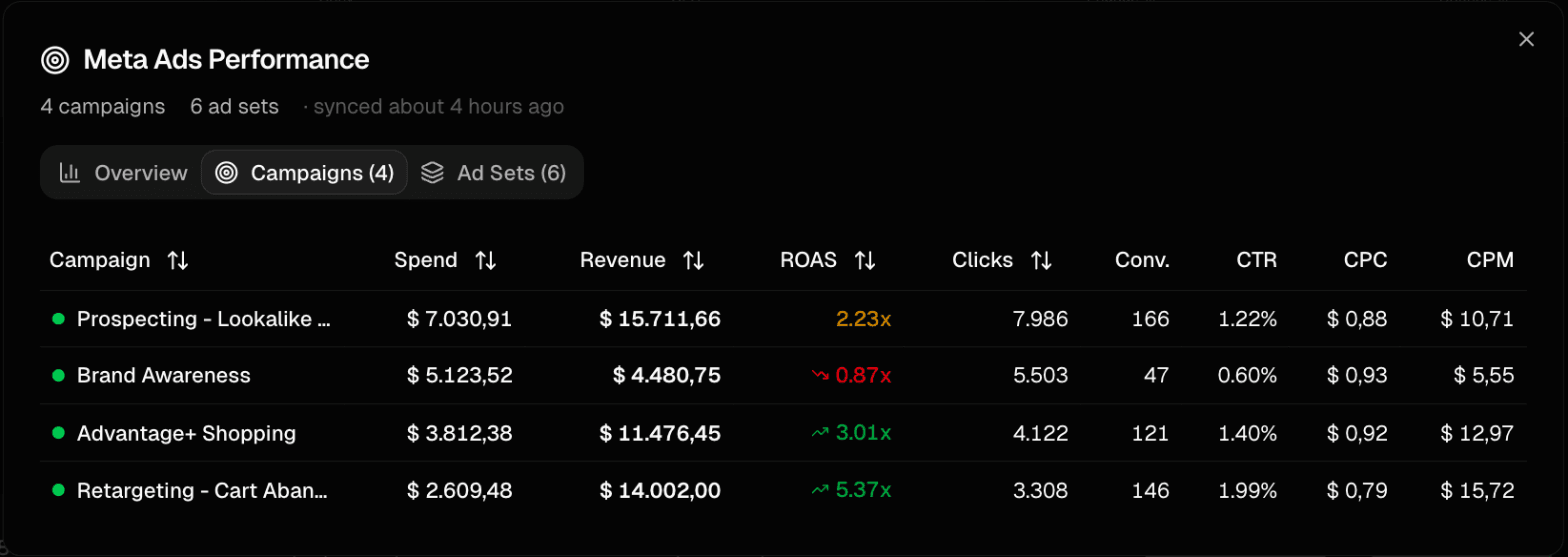This screenshot has width=1568, height=557.
Task: Click green status dot for Advantage+ Shopping
Action: [x=57, y=433]
